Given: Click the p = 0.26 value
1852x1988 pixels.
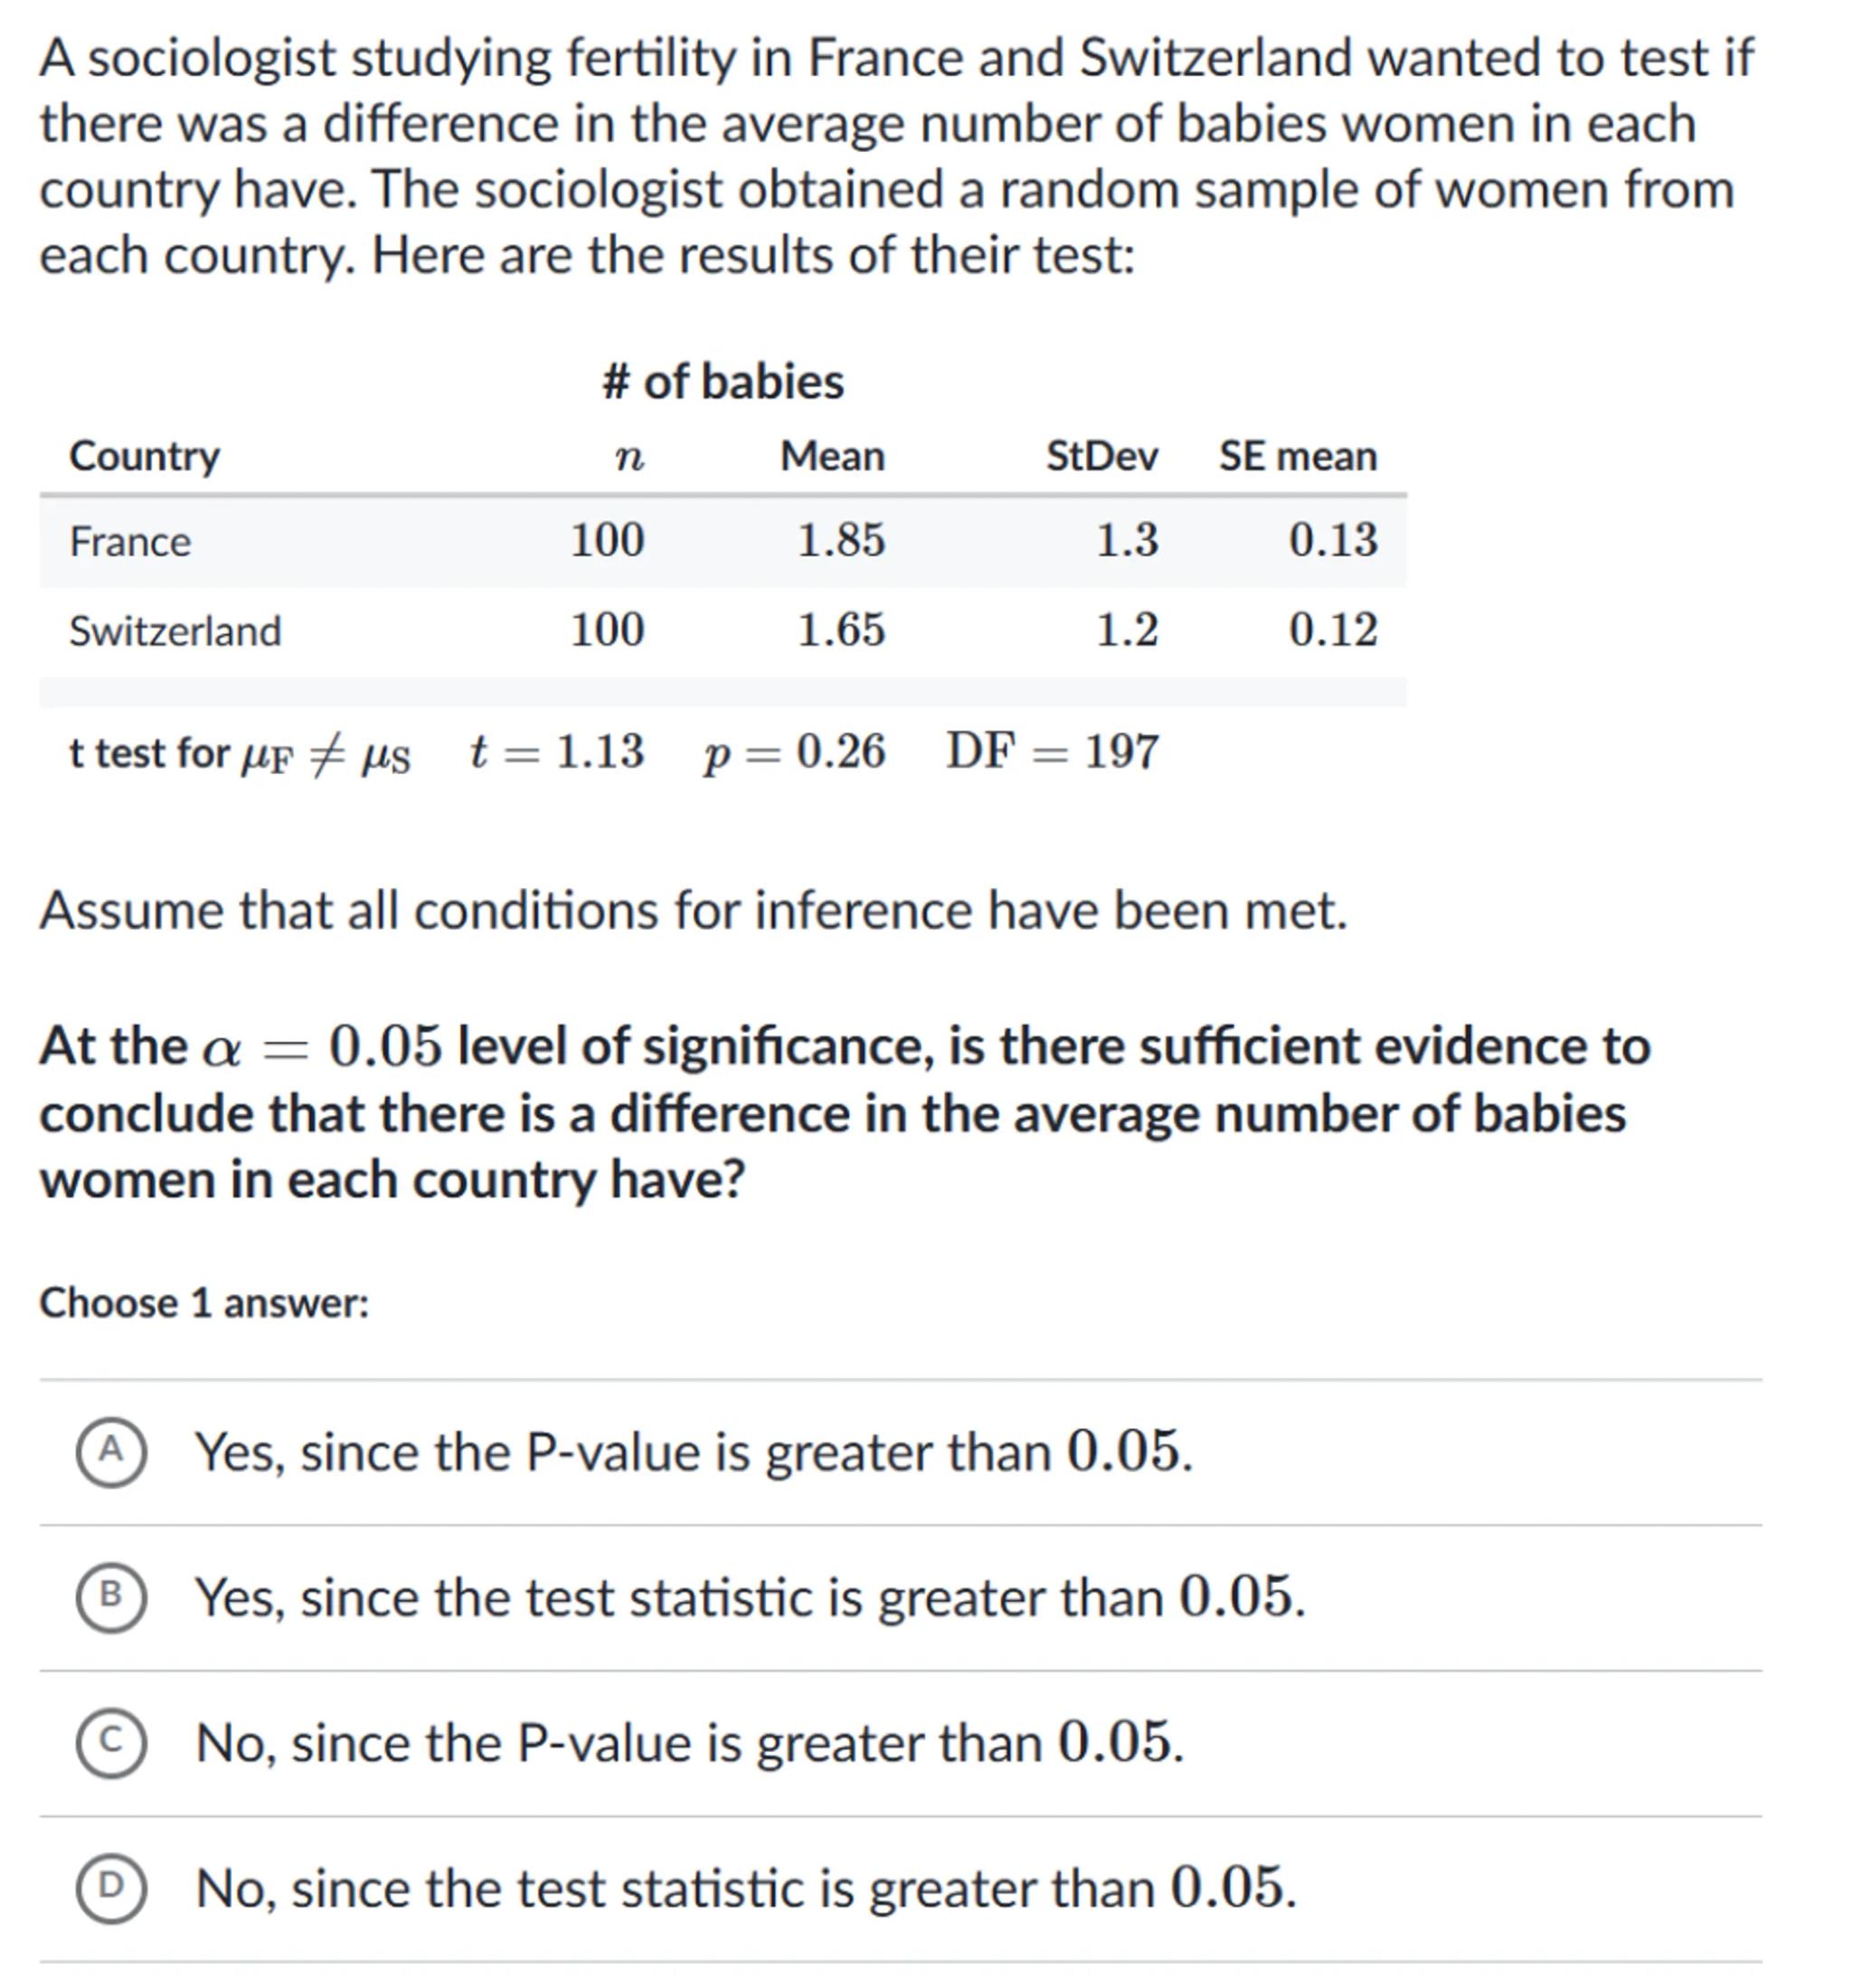Looking at the screenshot, I should tap(794, 751).
